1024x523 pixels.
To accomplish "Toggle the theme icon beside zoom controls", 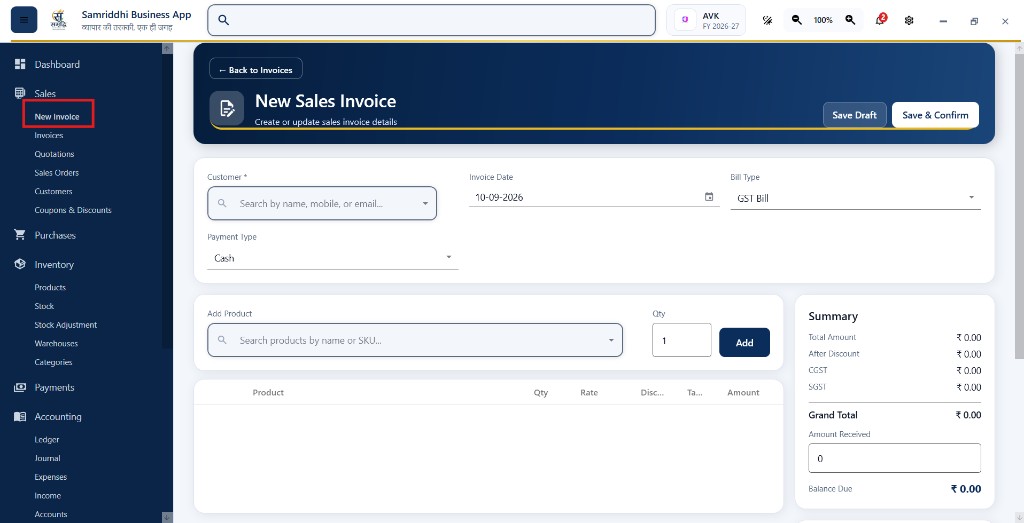I will (767, 20).
